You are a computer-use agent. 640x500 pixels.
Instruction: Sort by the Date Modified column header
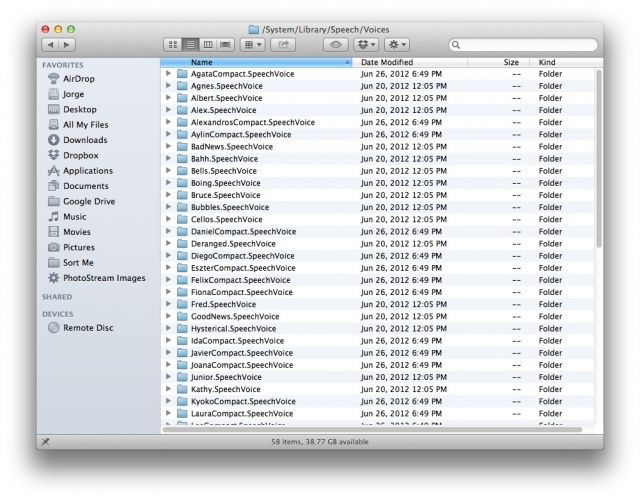pos(410,62)
